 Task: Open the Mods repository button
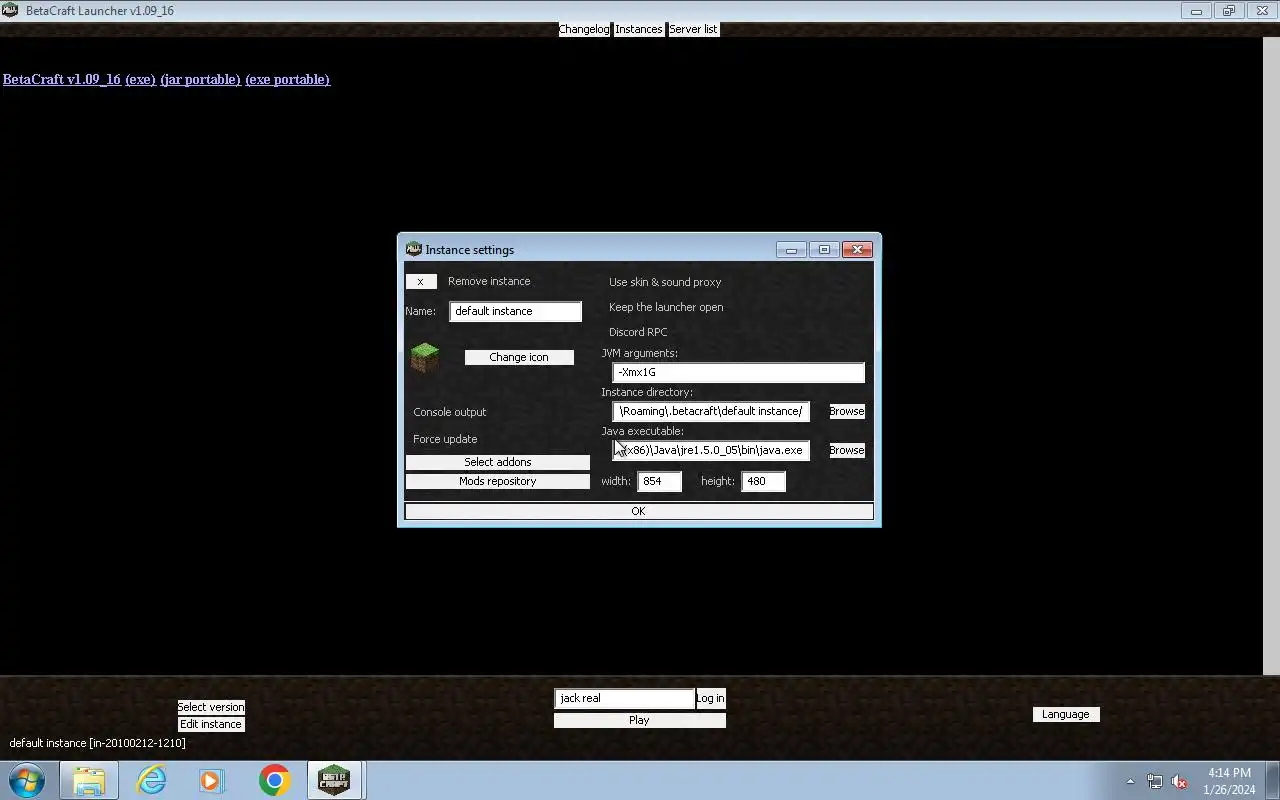498,481
